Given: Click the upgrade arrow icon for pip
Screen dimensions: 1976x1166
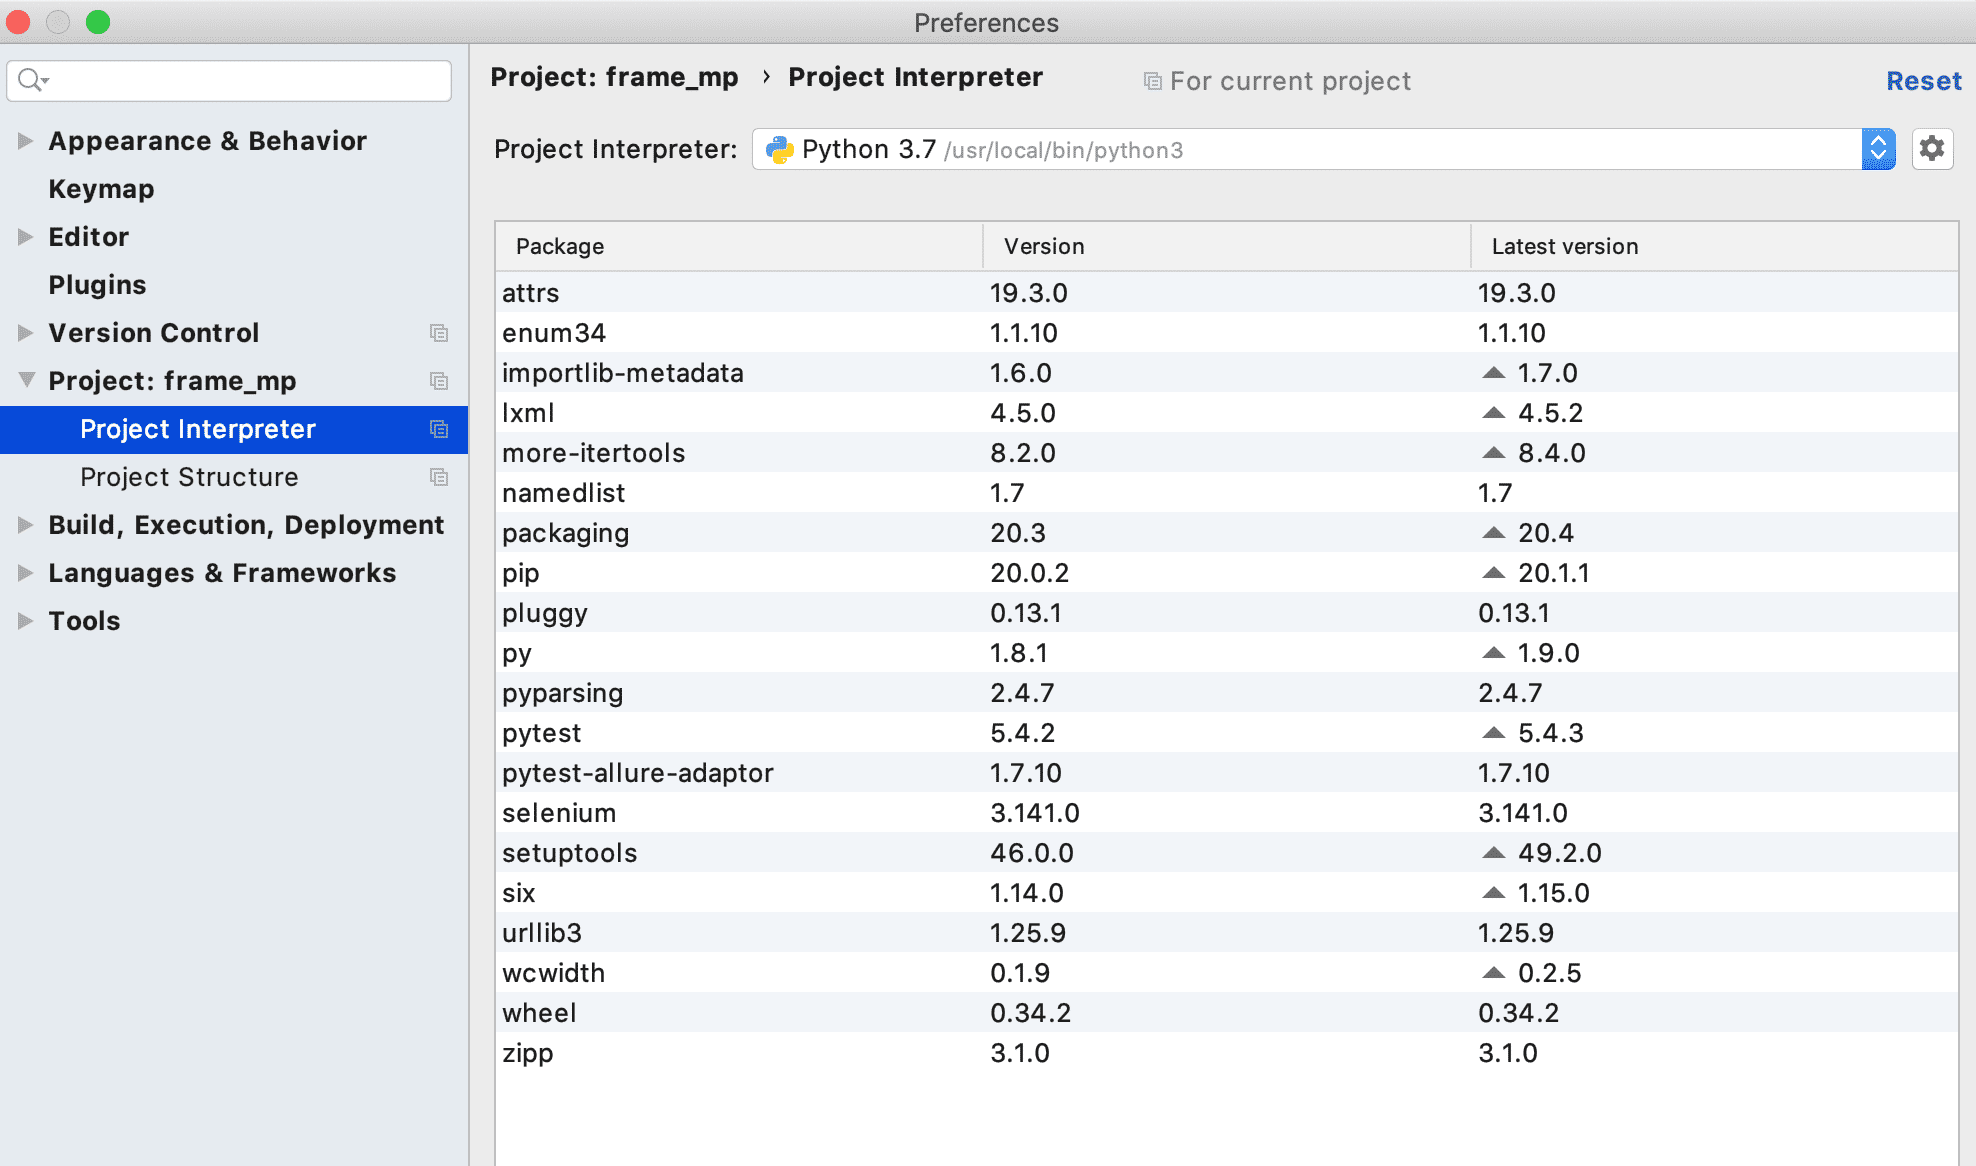Looking at the screenshot, I should (1493, 573).
